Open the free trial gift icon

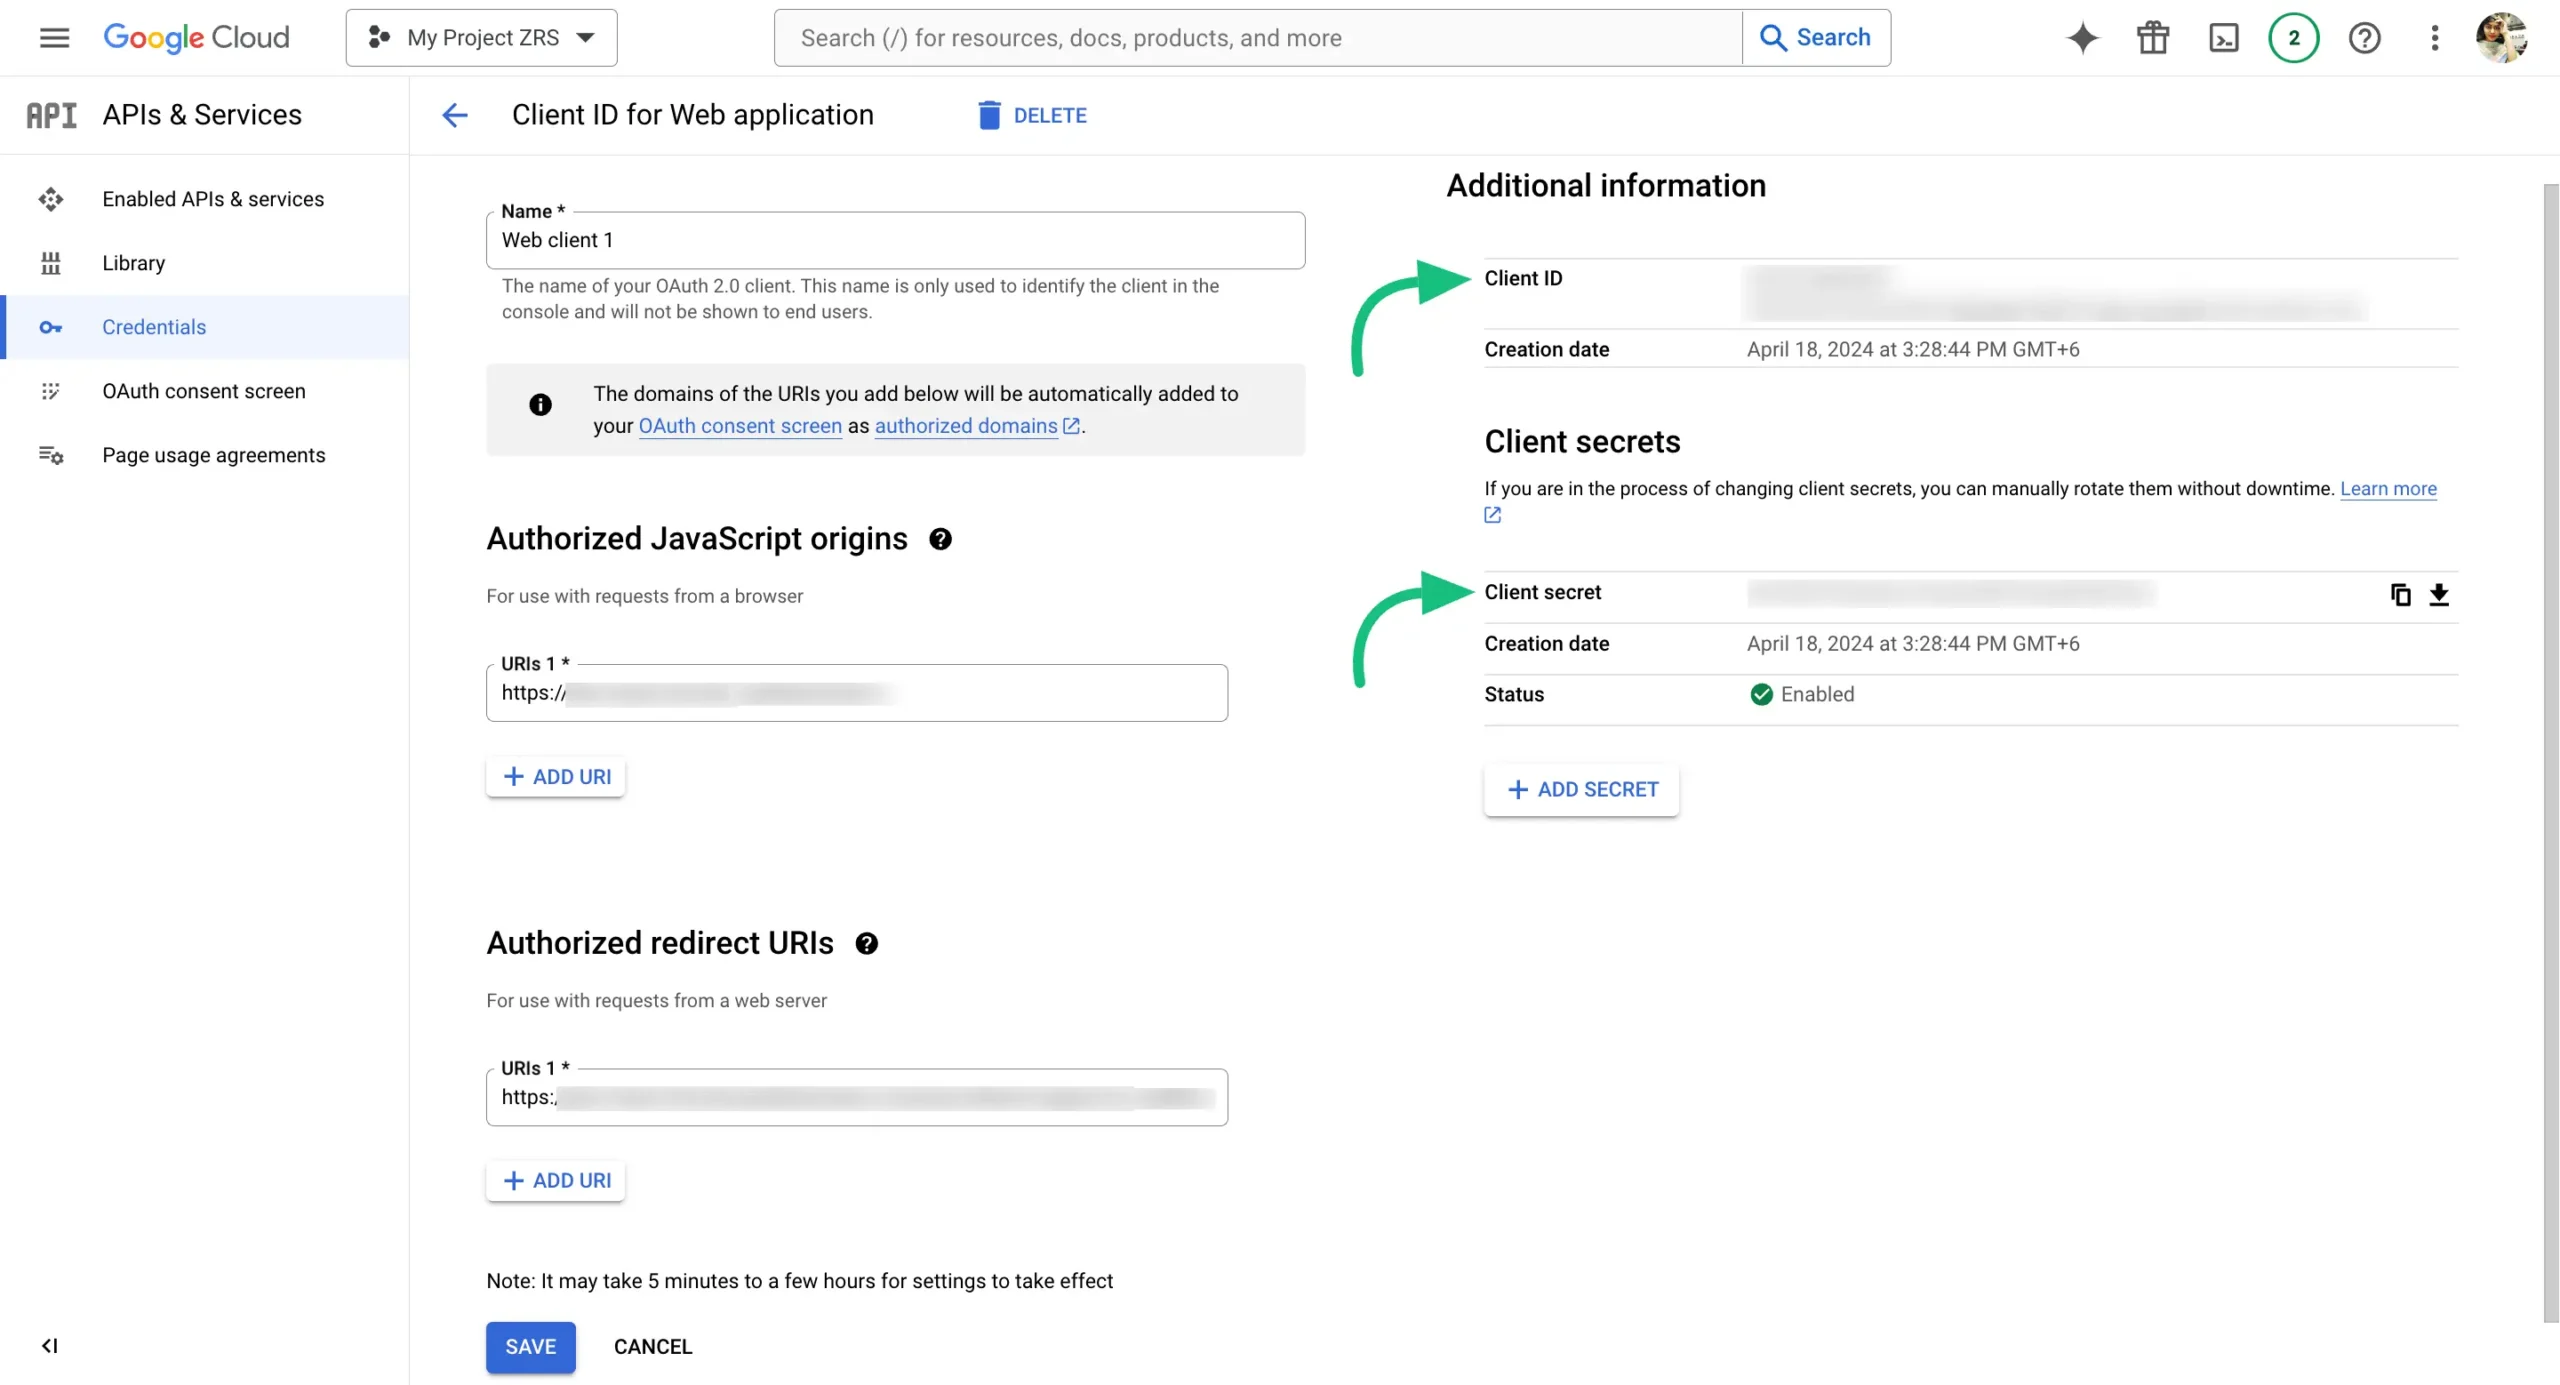[x=2153, y=38]
